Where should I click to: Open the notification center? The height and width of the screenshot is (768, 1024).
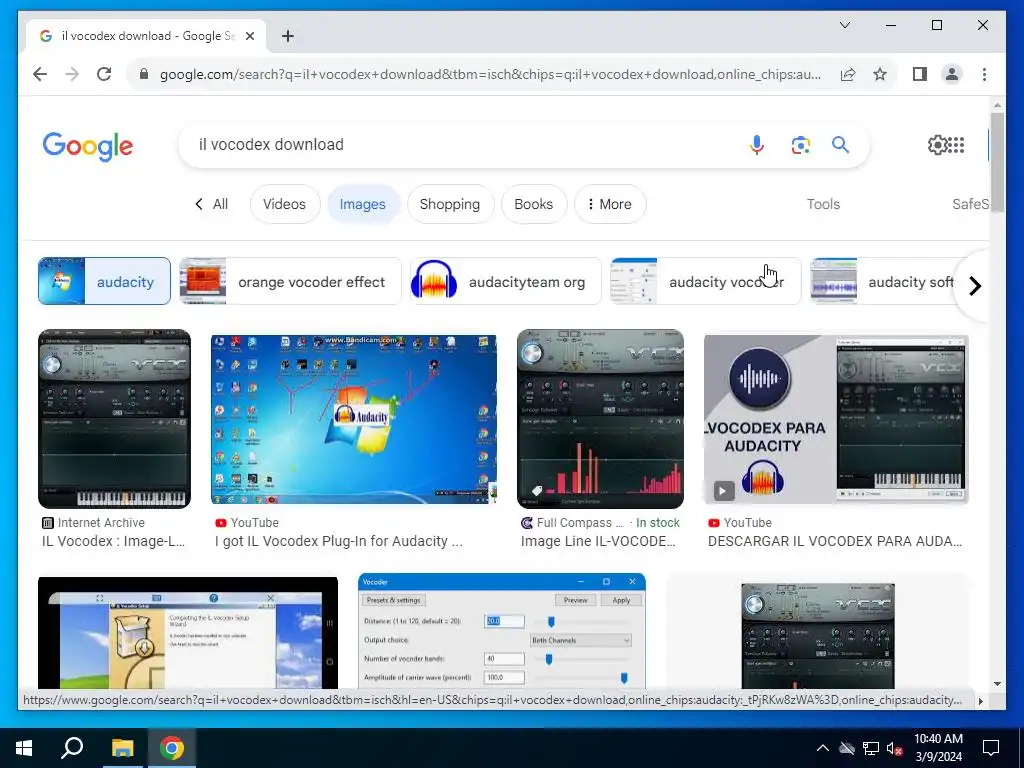(991, 748)
